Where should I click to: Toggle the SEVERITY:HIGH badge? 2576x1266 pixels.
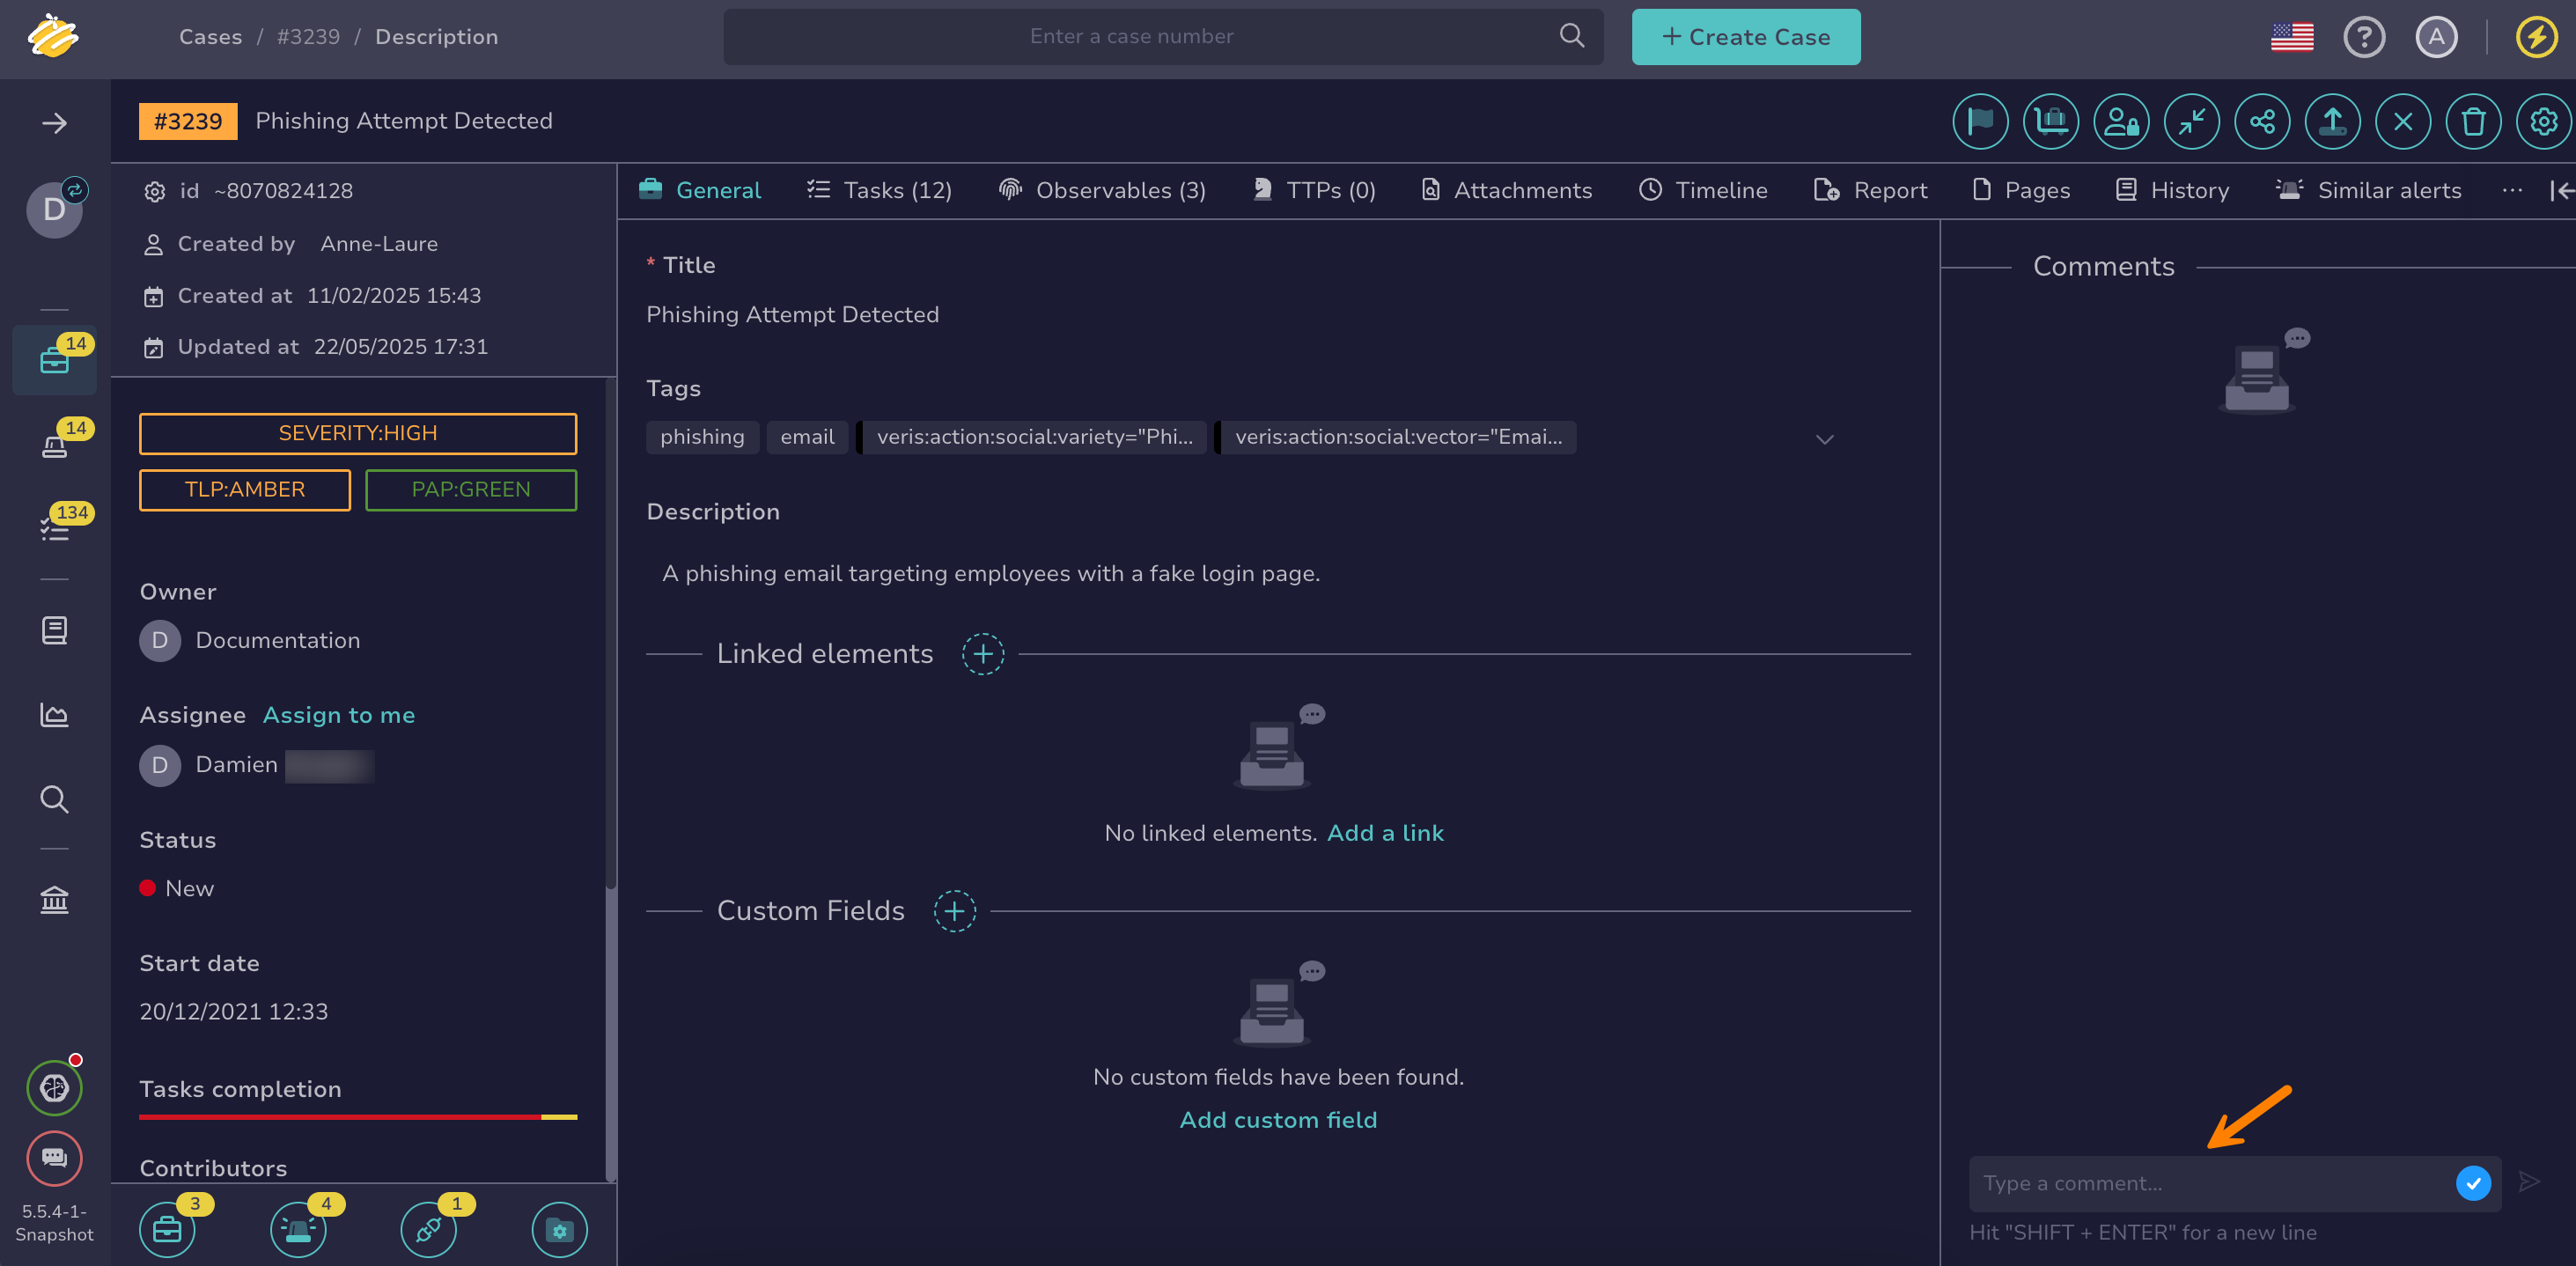(357, 434)
